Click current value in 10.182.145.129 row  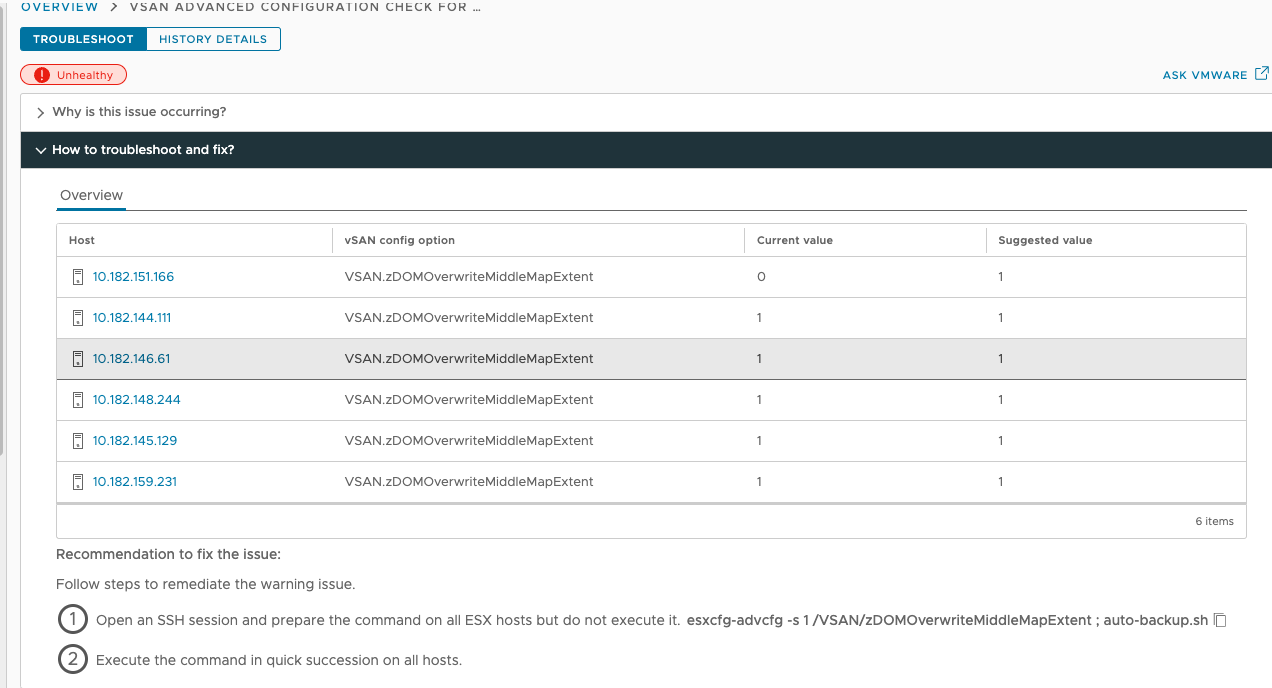[760, 441]
